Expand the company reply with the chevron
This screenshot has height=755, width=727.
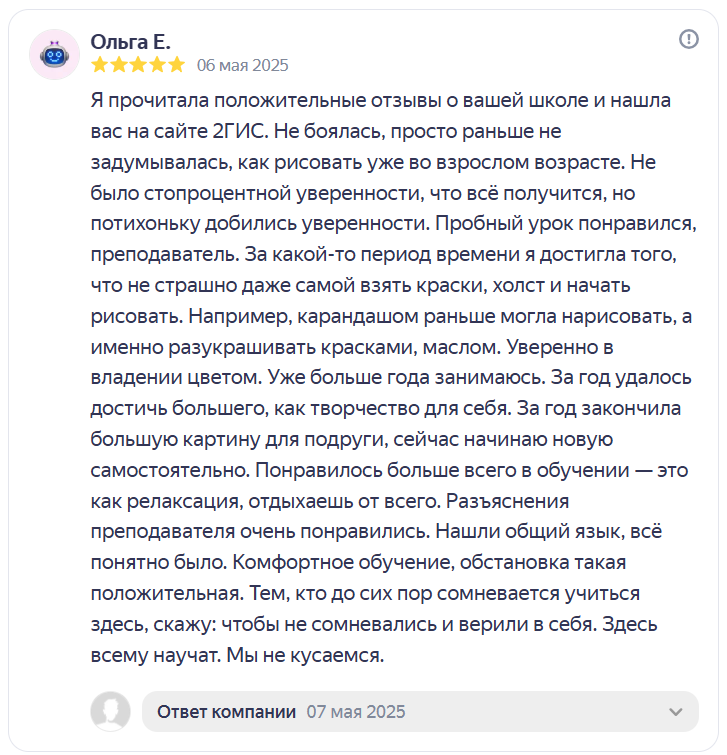coord(676,711)
